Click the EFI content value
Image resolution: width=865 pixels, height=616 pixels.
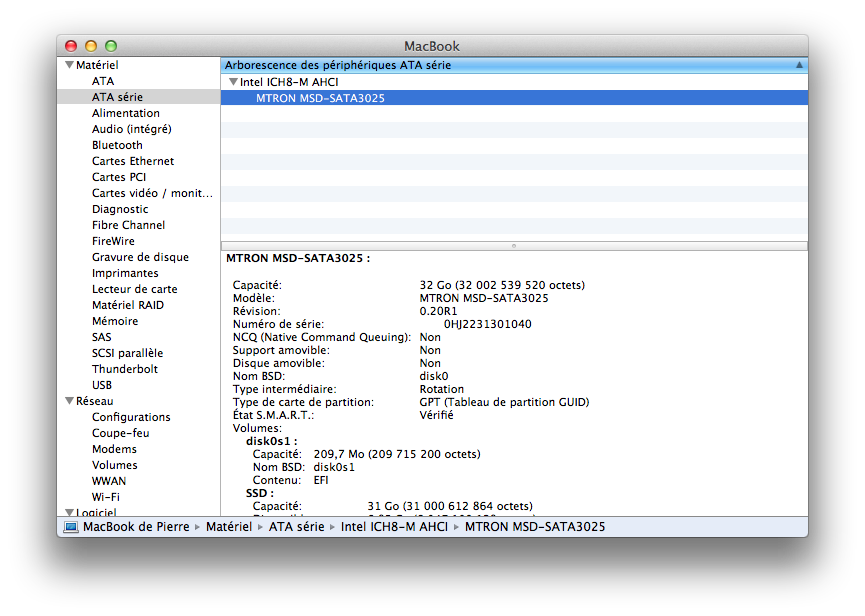pos(321,480)
